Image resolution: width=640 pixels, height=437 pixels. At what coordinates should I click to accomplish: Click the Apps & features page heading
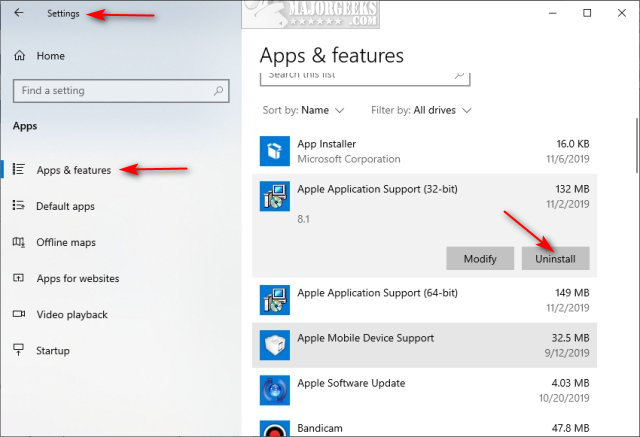pos(331,55)
